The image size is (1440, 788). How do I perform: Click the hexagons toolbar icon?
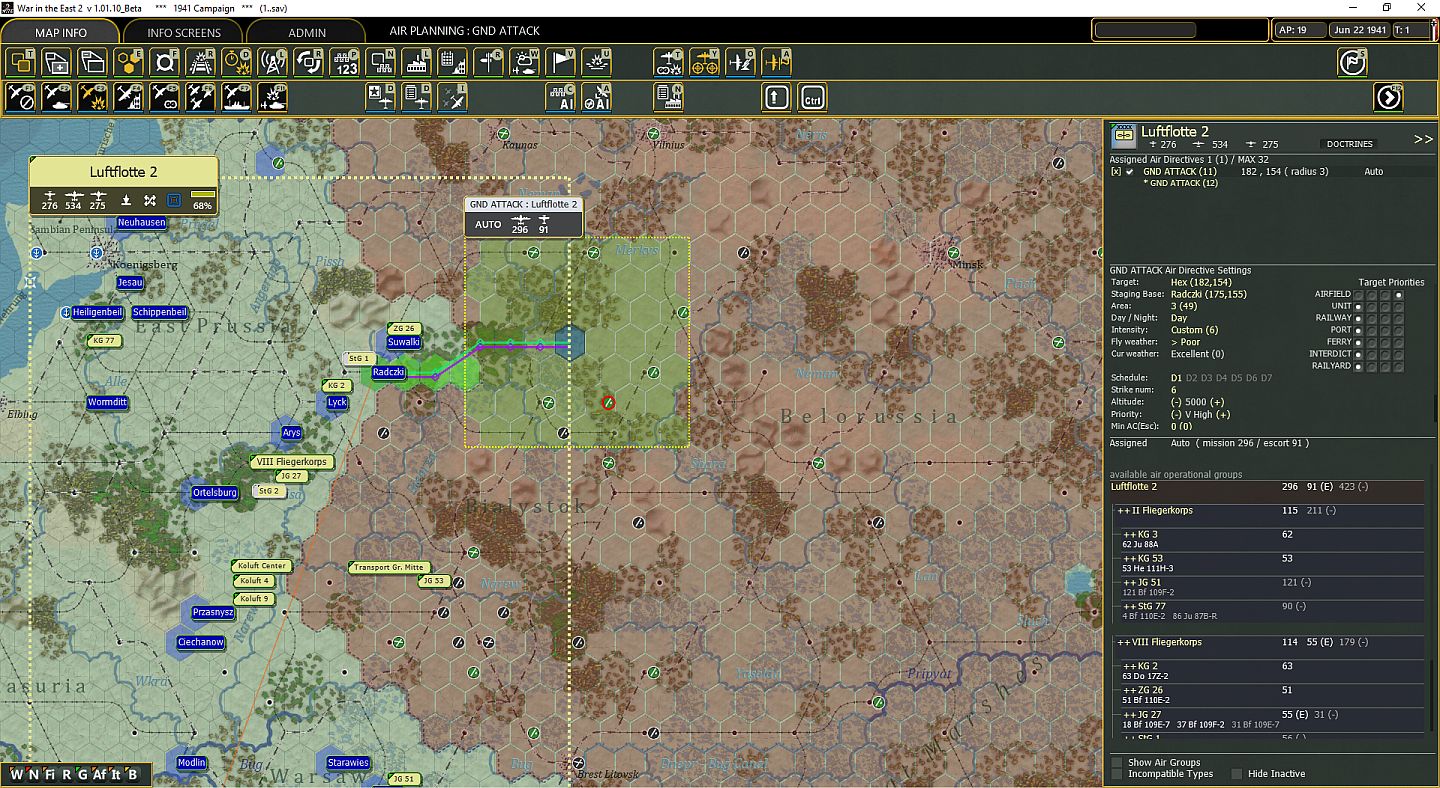(129, 62)
